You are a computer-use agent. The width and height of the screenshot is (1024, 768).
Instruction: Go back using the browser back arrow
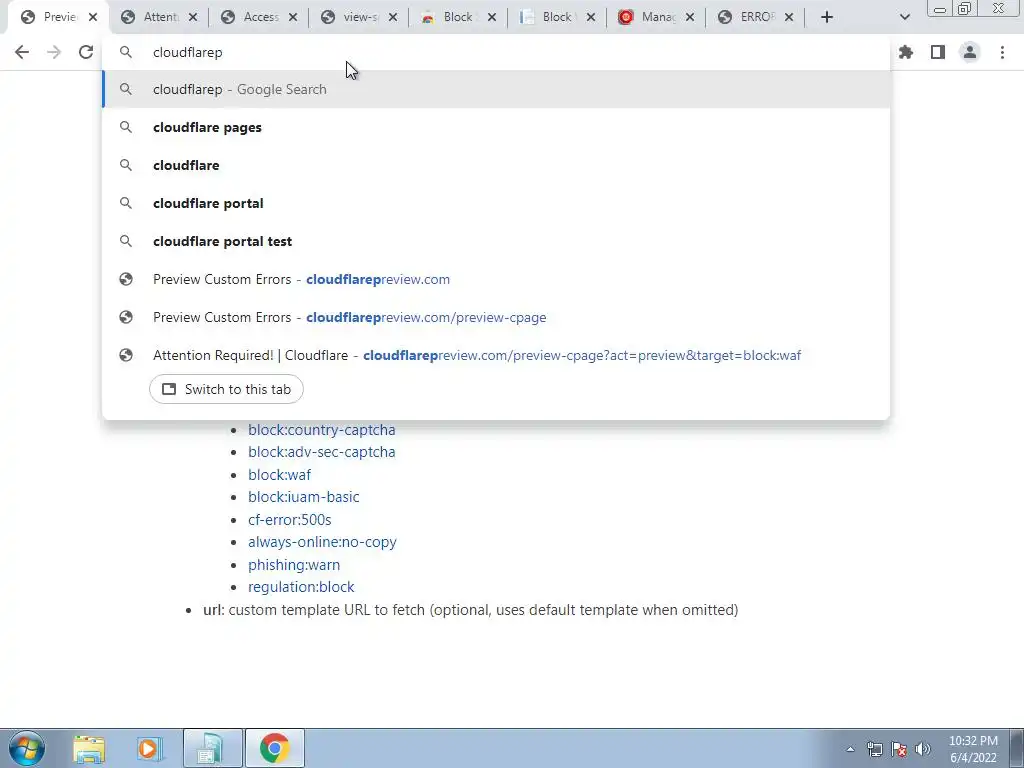pos(22,52)
